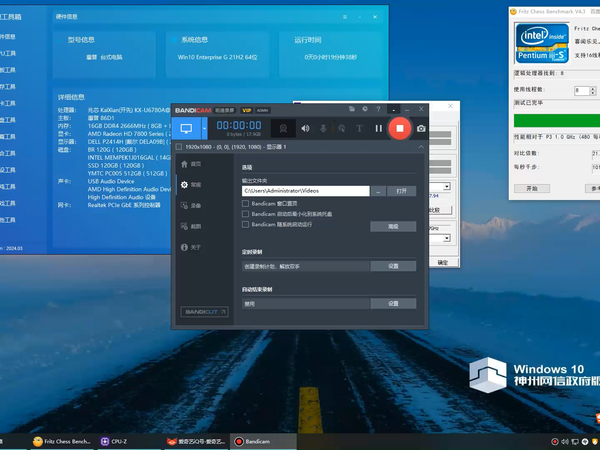The image size is (600, 450).
Task: Enable Bandicam window always on top checkbox
Action: pos(246,204)
